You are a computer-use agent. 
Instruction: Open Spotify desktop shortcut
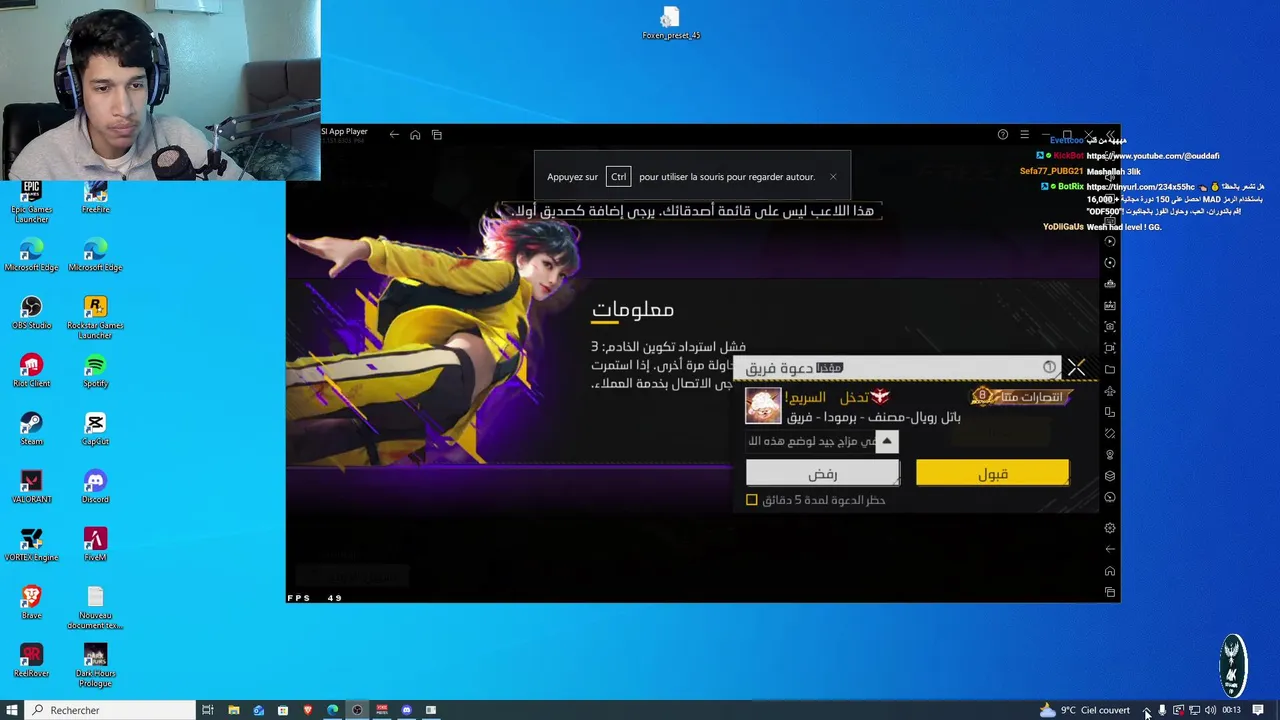click(x=95, y=371)
